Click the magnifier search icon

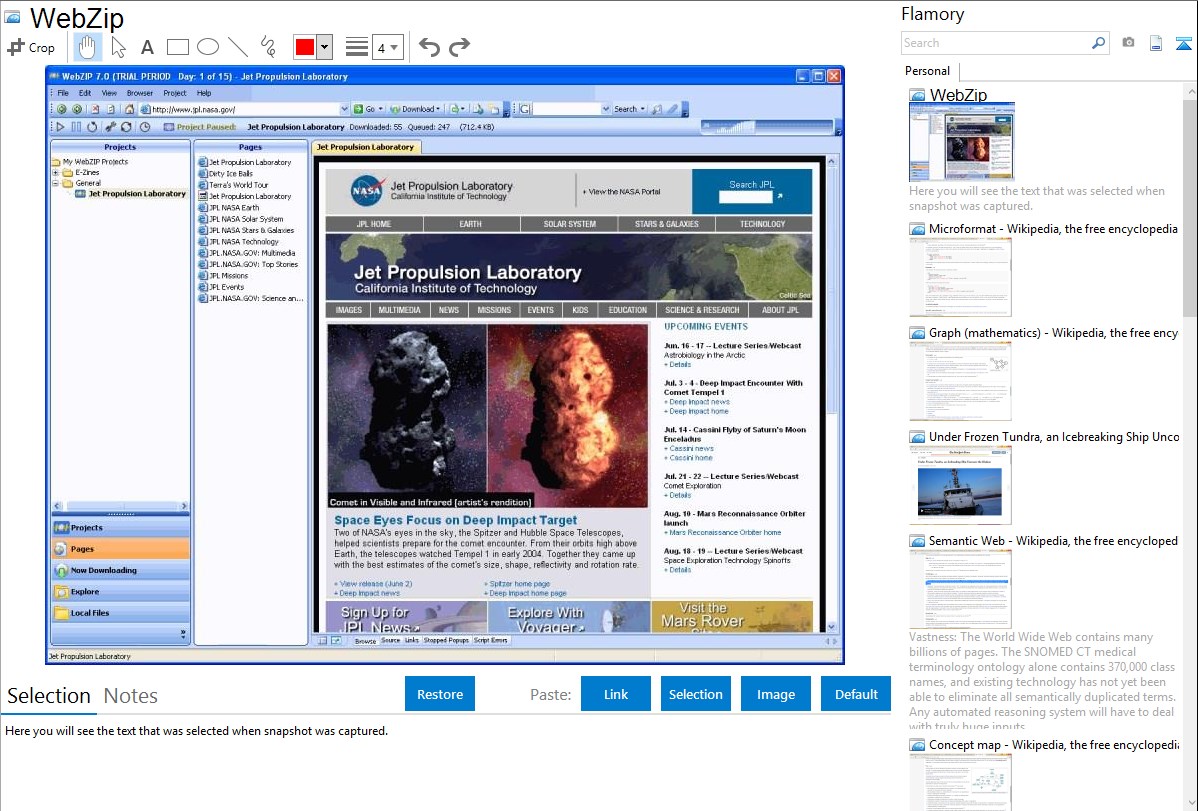click(1099, 43)
